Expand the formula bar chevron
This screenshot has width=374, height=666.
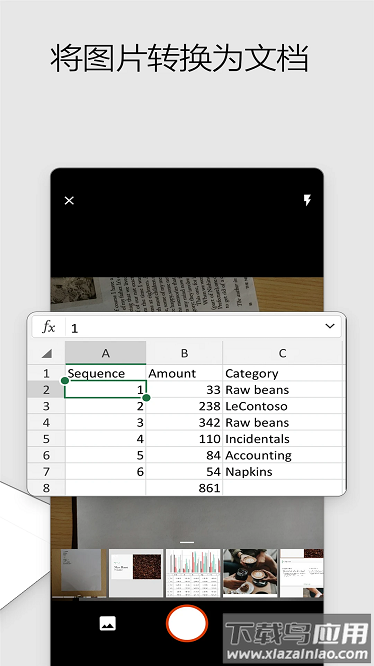(330, 326)
